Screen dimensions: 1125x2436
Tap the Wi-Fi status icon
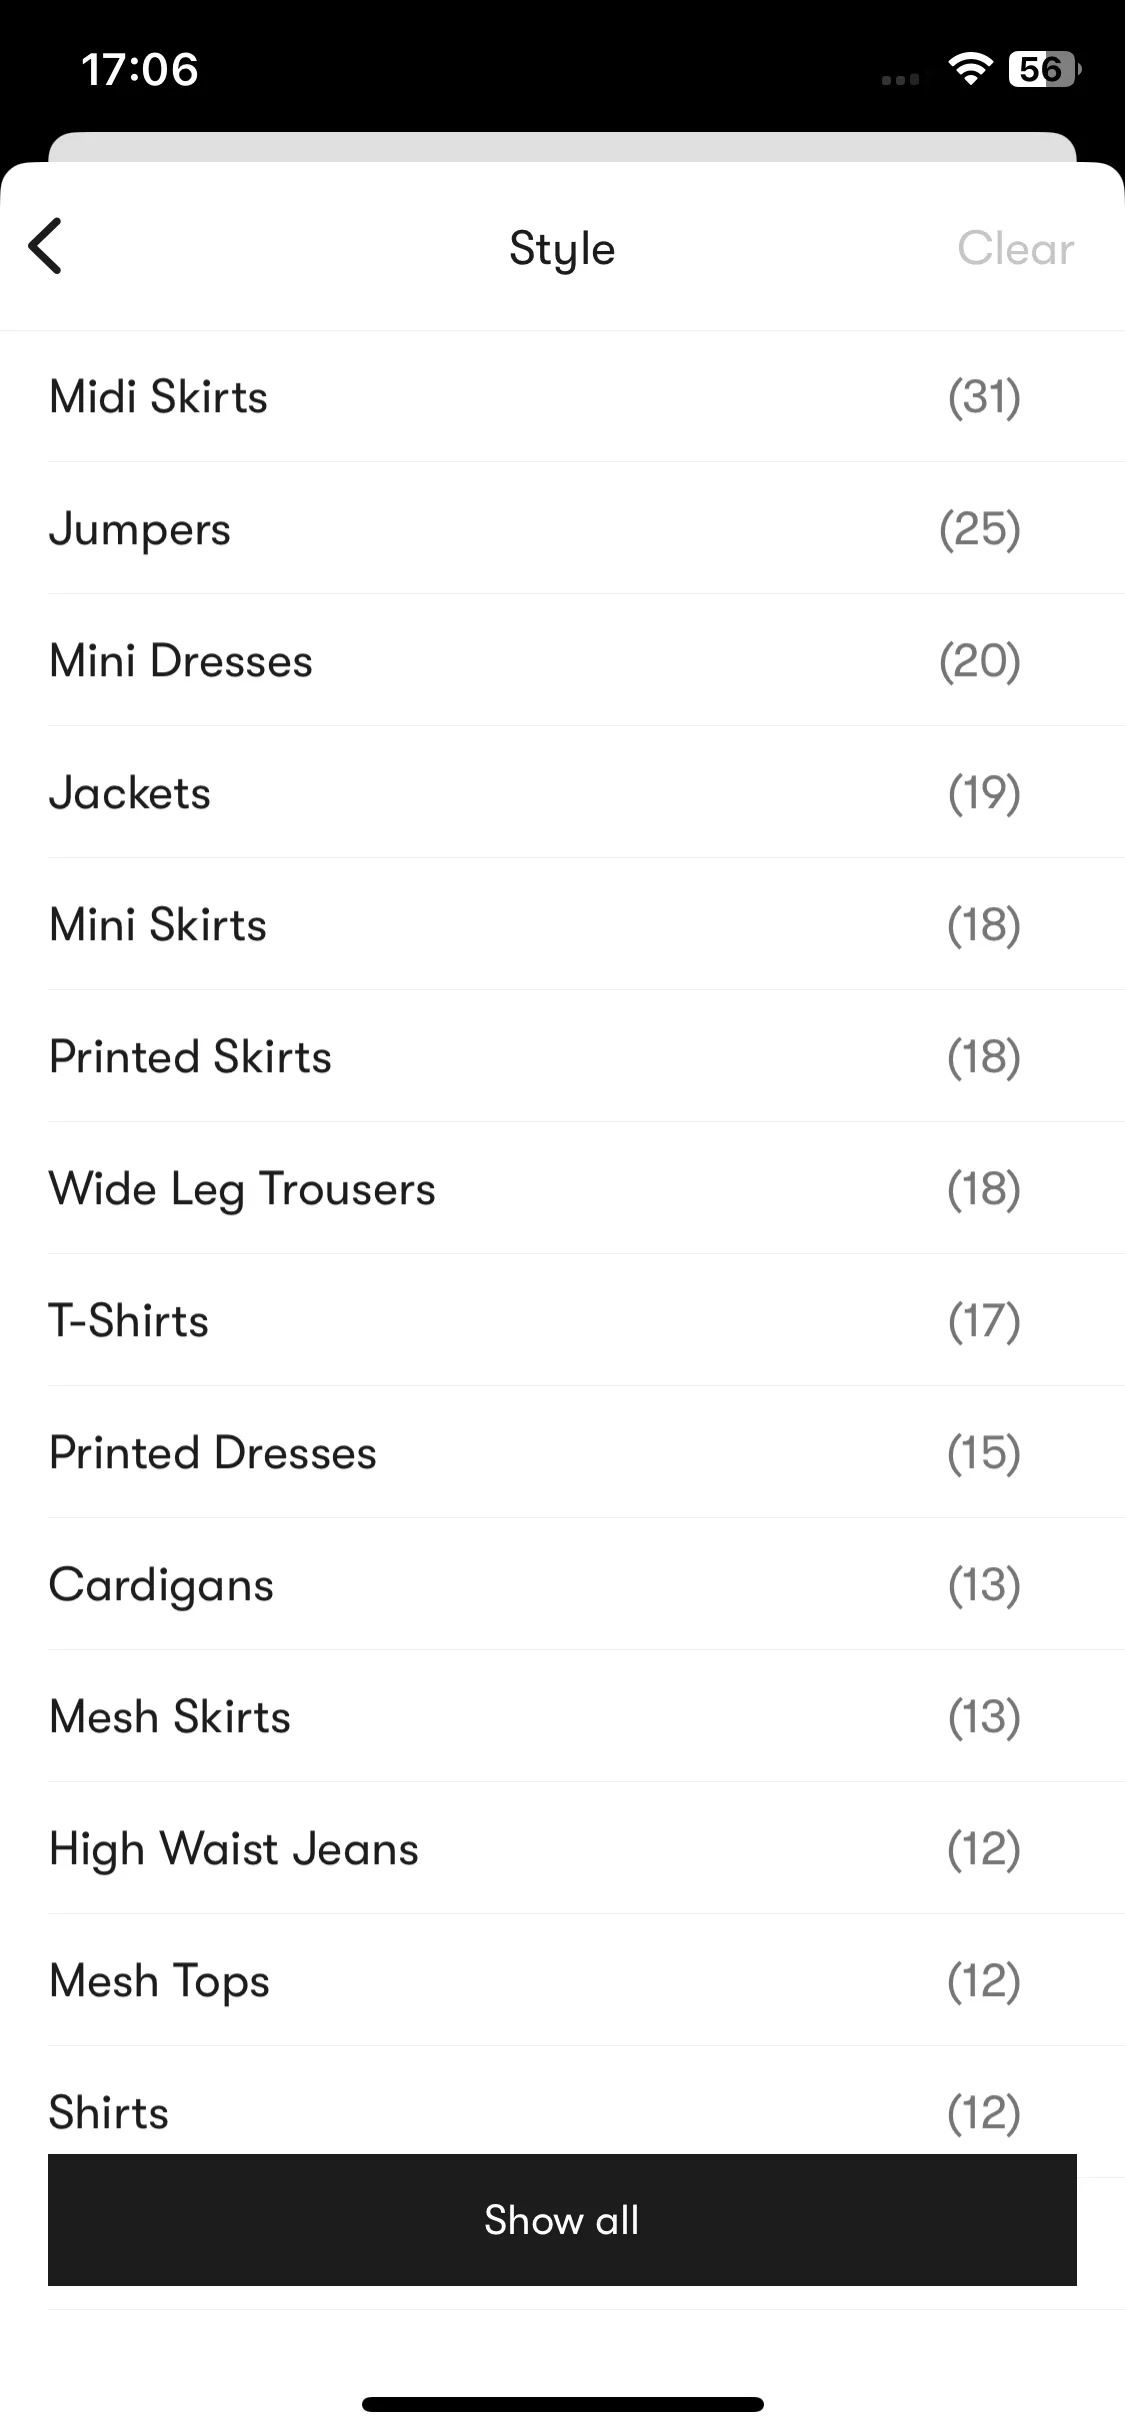(969, 69)
